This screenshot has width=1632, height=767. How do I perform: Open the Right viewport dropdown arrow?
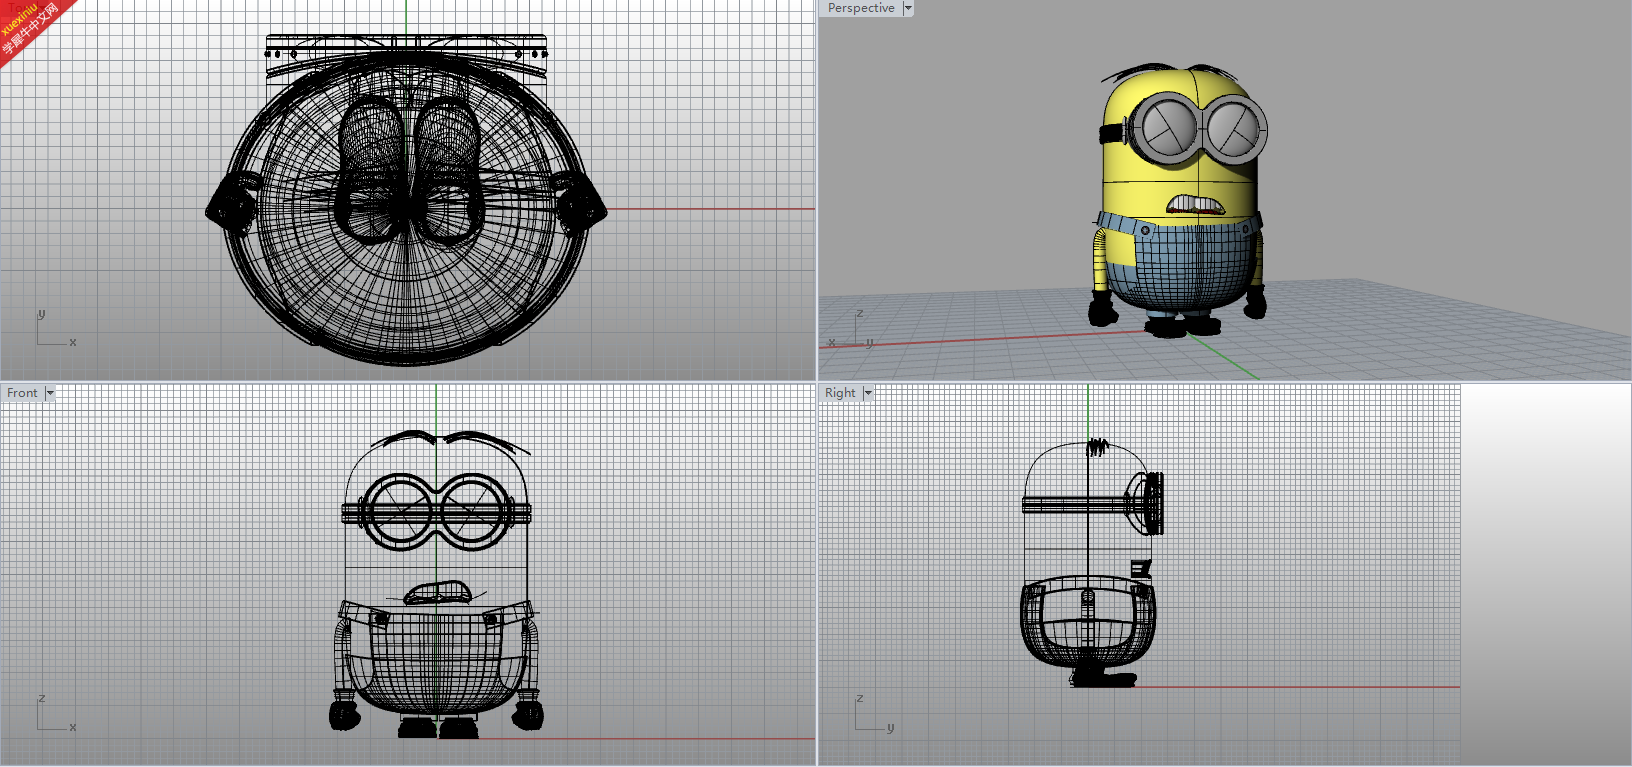(x=868, y=393)
